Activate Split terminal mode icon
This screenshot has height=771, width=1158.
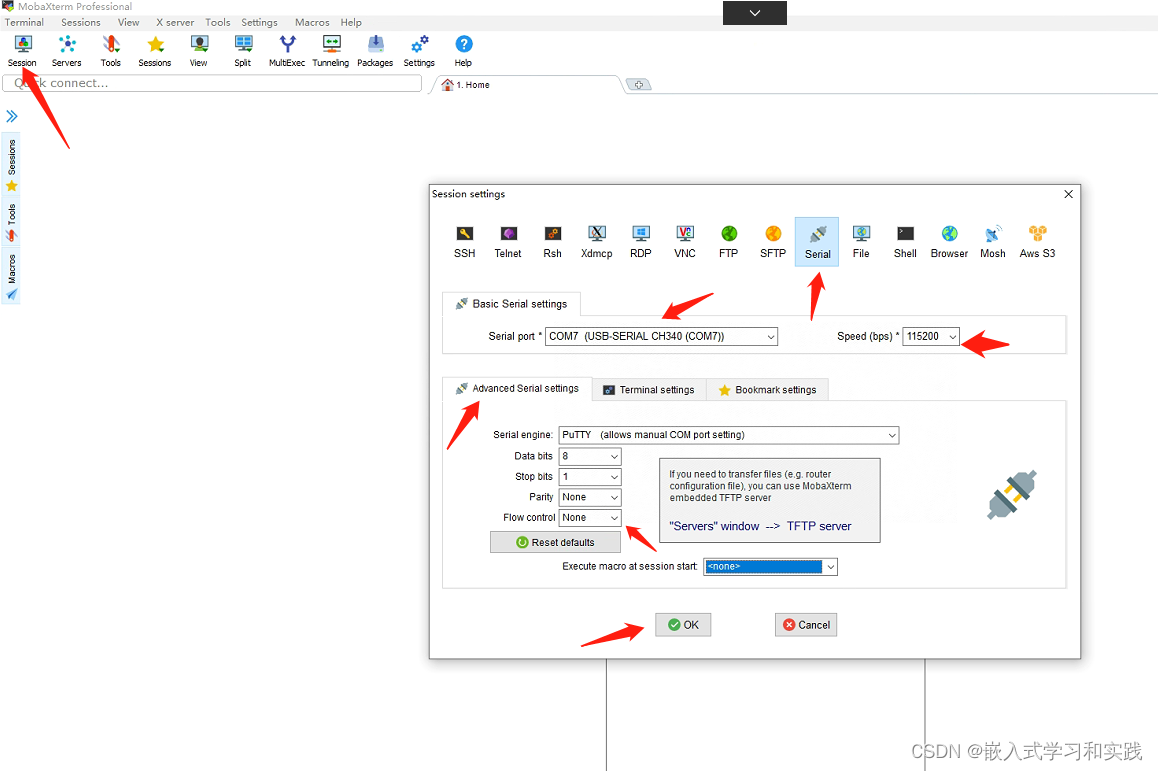point(243,51)
